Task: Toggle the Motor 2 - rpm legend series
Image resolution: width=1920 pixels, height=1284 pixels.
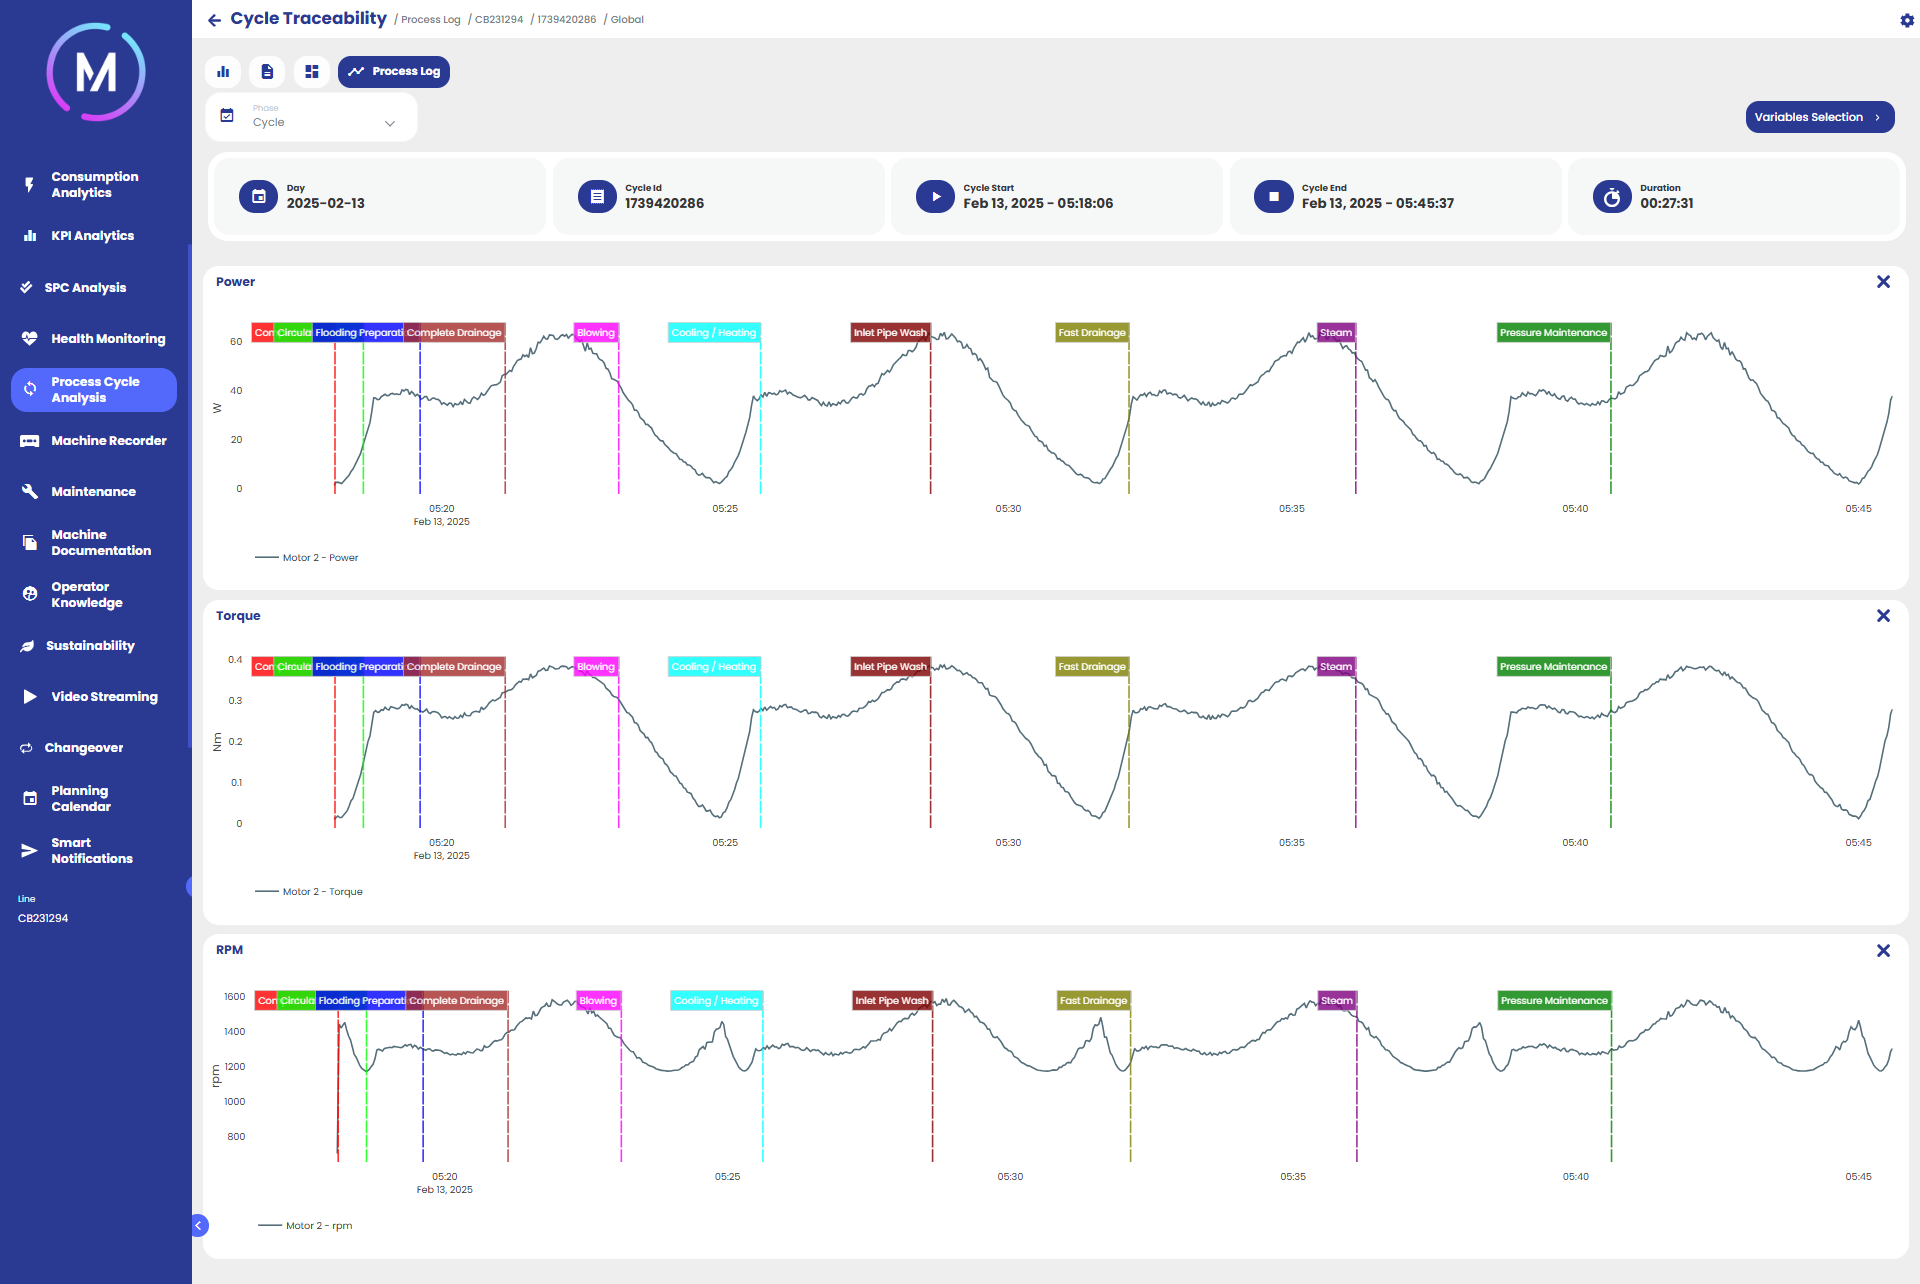Action: 317,1226
